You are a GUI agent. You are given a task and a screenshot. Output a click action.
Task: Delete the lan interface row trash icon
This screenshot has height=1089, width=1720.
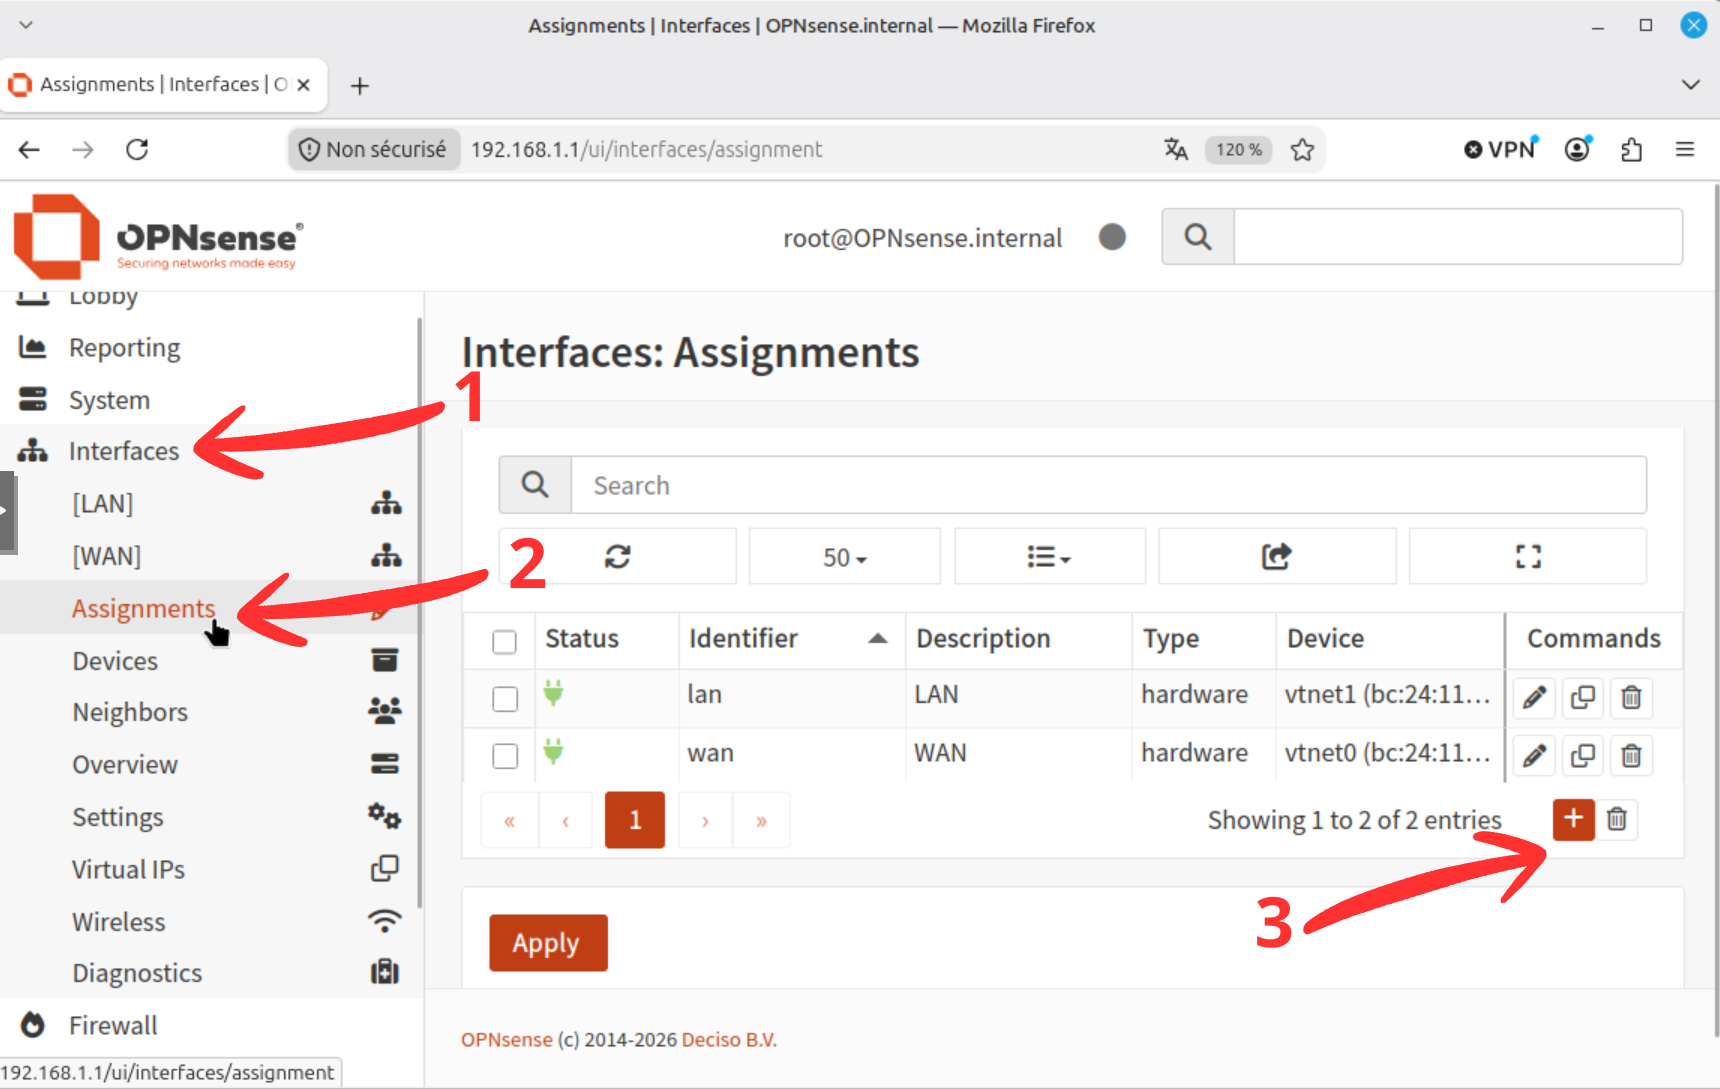1631,697
